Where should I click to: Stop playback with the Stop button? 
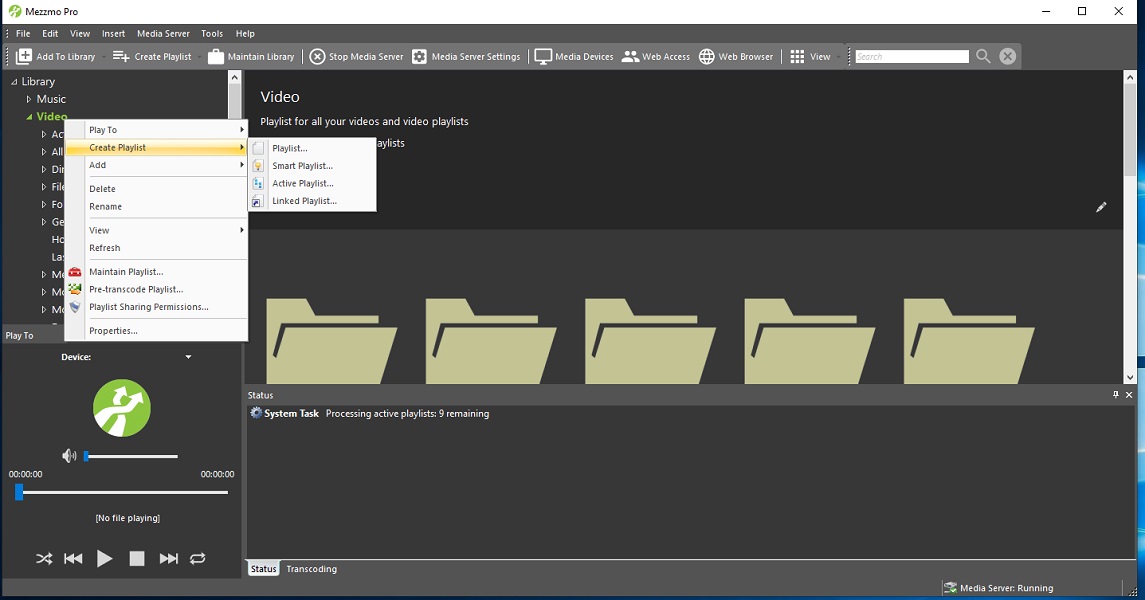click(x=137, y=558)
